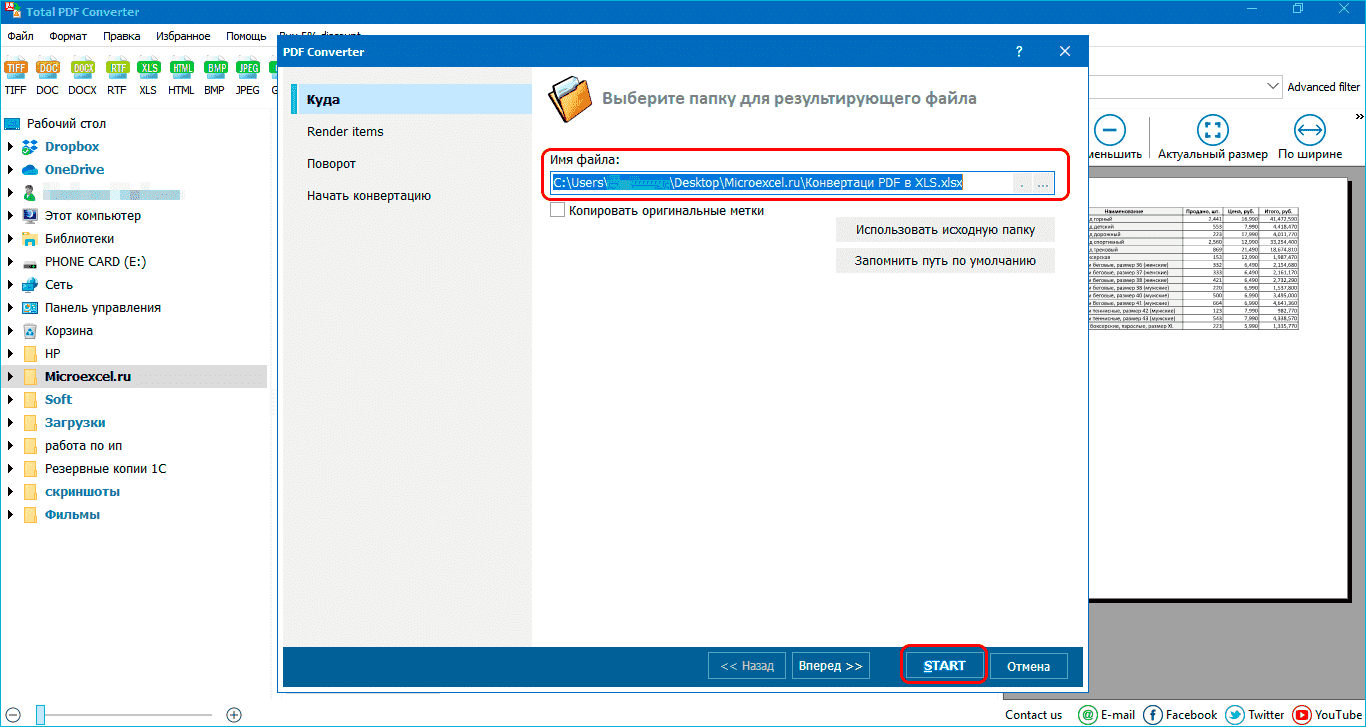Image resolution: width=1366 pixels, height=727 pixels.
Task: Click the TIFF format icon
Action: (15, 69)
